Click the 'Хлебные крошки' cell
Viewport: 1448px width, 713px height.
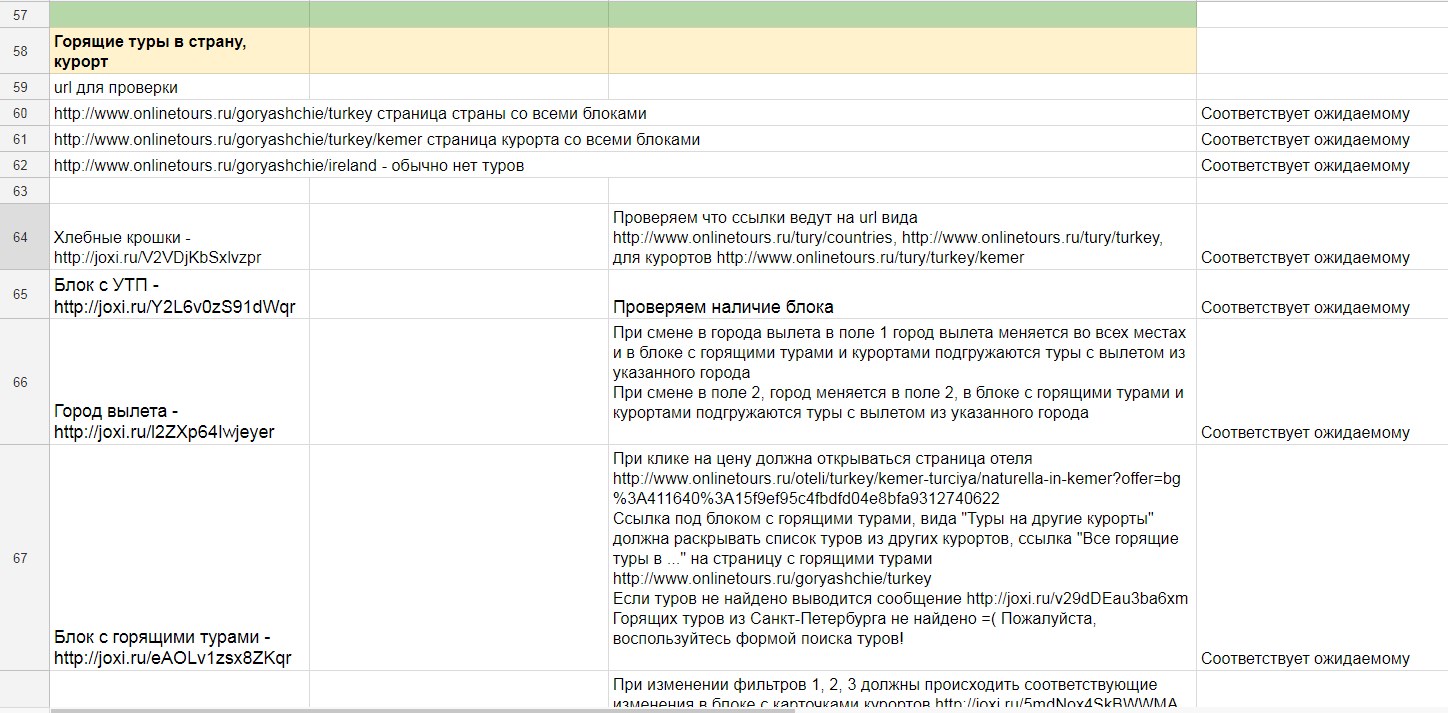point(179,237)
